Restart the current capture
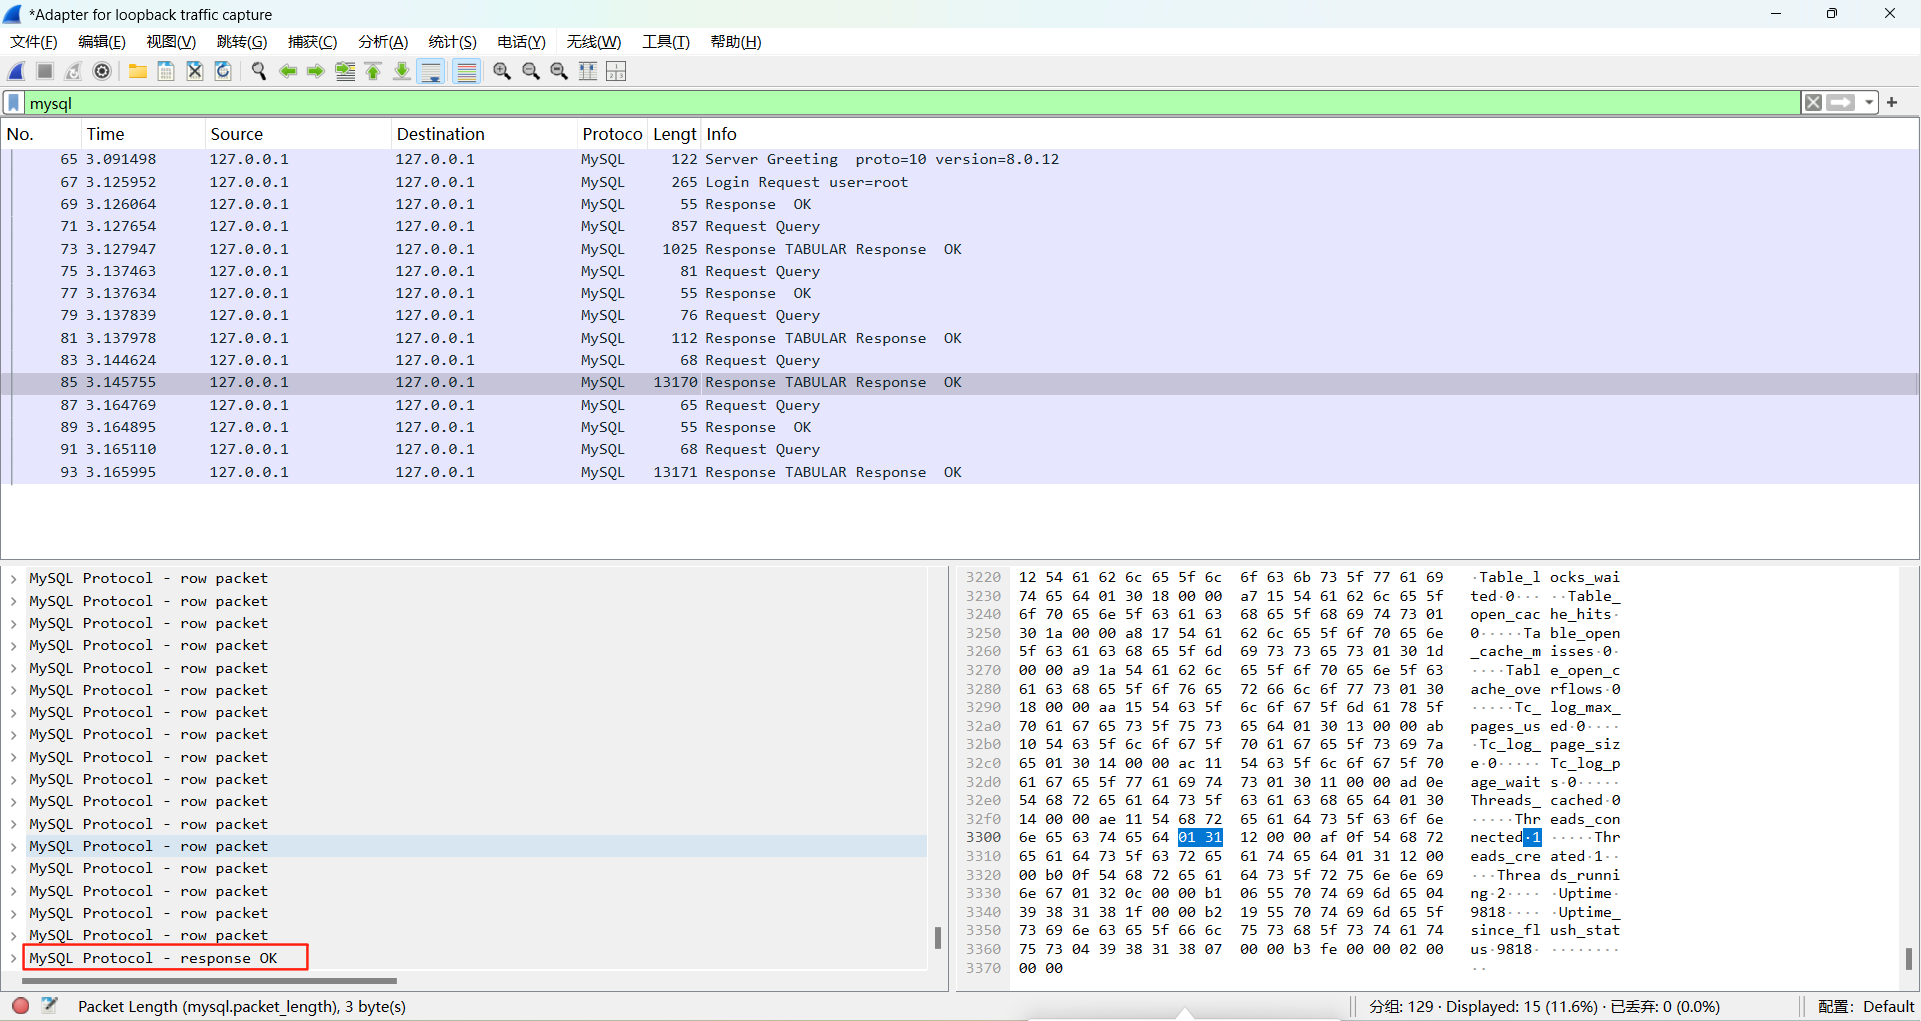The height and width of the screenshot is (1021, 1921). point(73,71)
